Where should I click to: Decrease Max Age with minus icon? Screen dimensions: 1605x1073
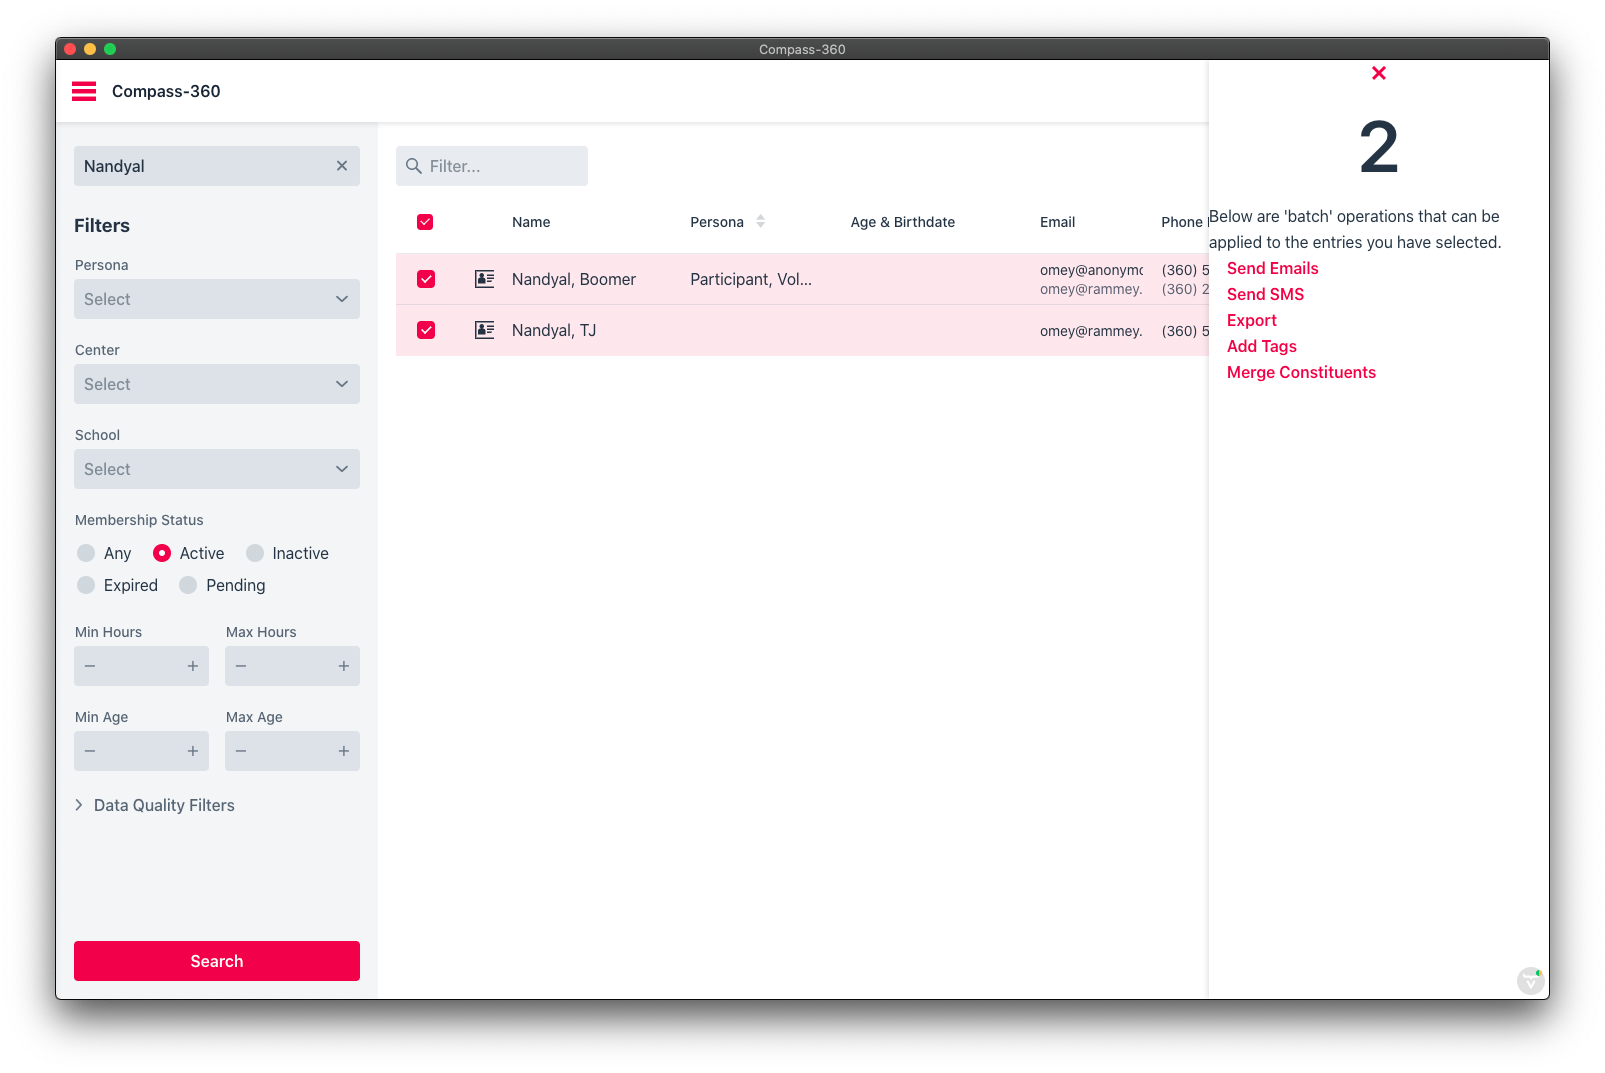[241, 751]
